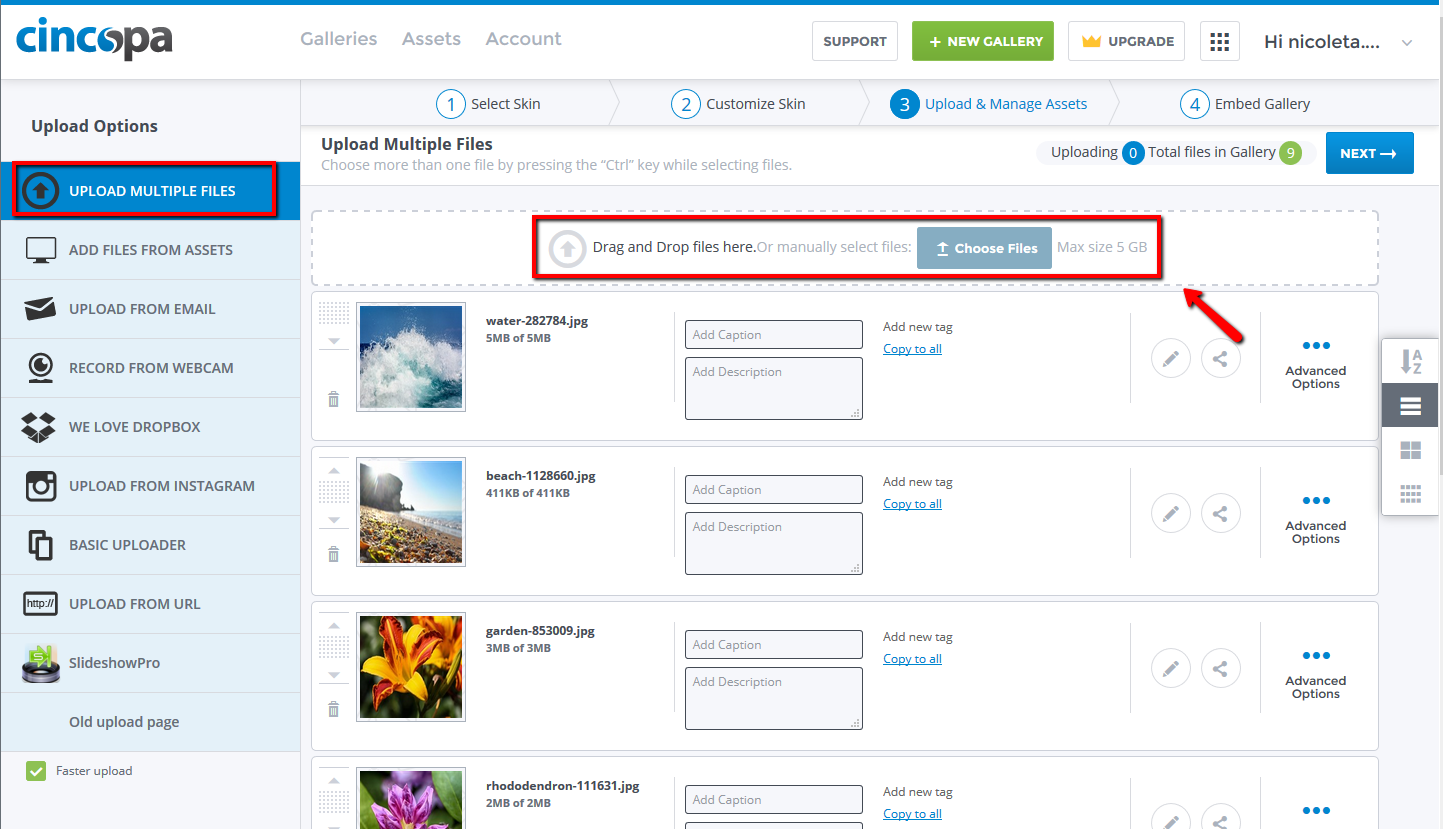Move beach-1128660.jpg down with arrow
1443x829 pixels.
[x=334, y=521]
